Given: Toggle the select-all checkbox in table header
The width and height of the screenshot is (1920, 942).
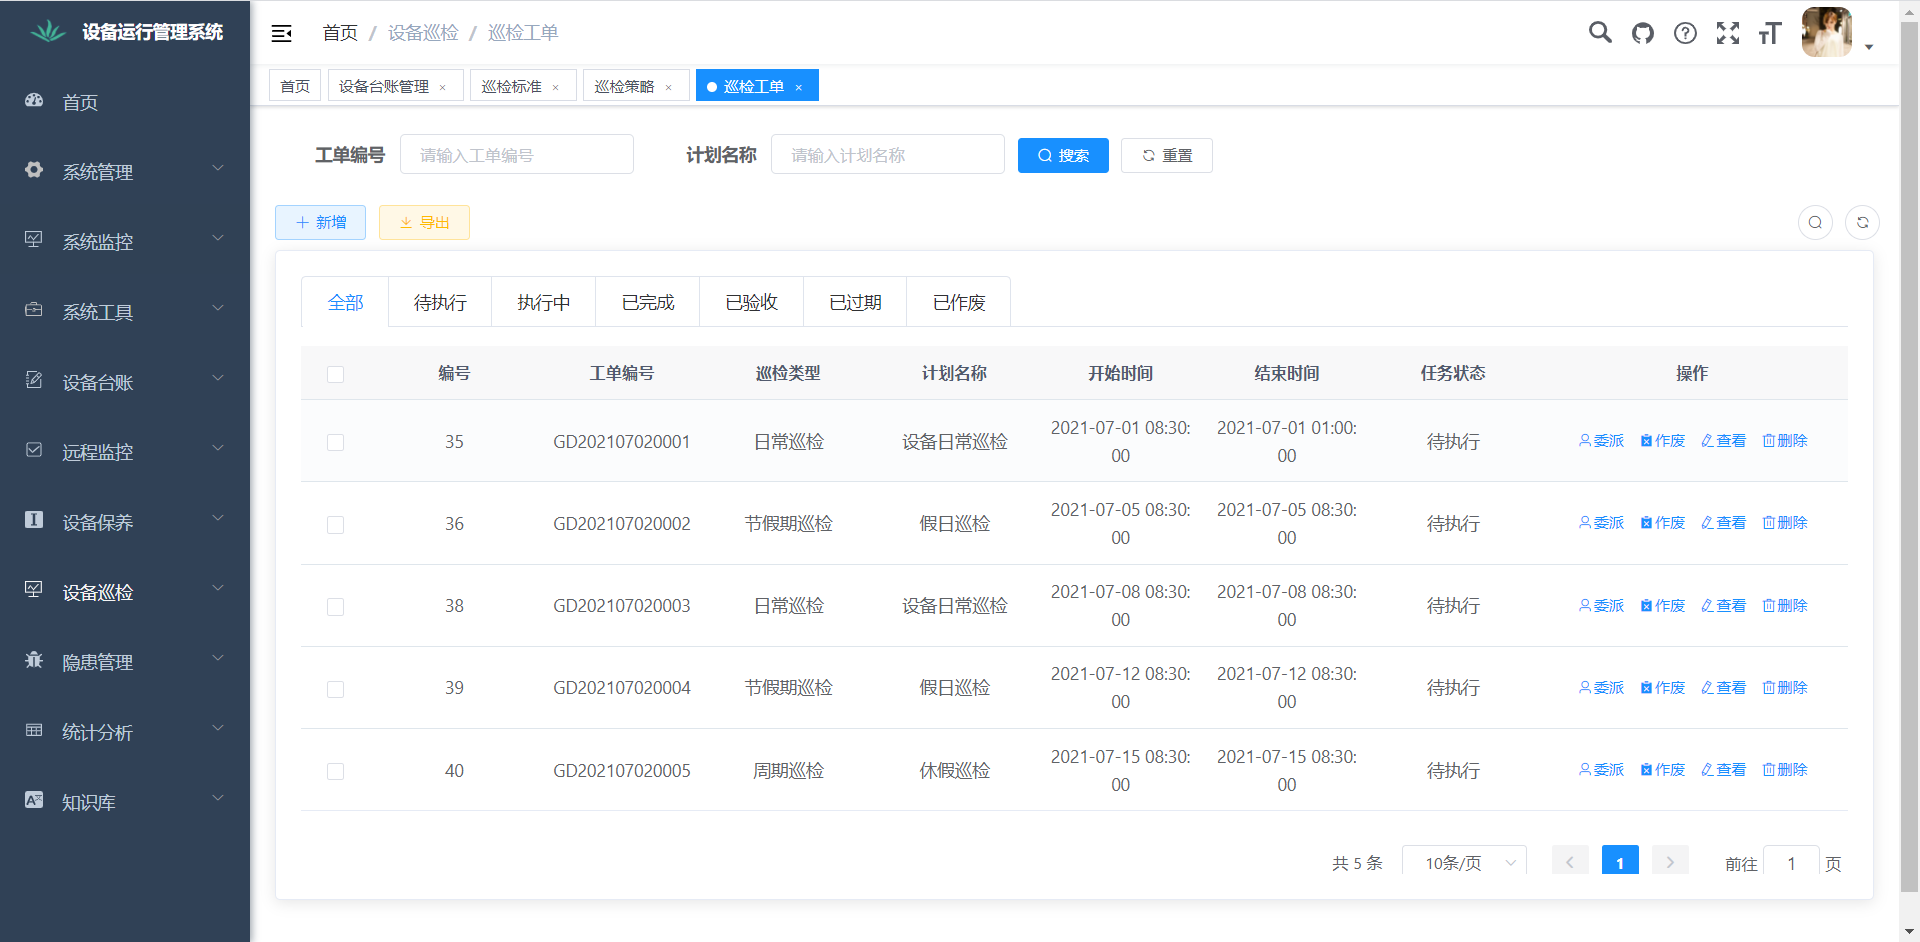Looking at the screenshot, I should coord(335,374).
